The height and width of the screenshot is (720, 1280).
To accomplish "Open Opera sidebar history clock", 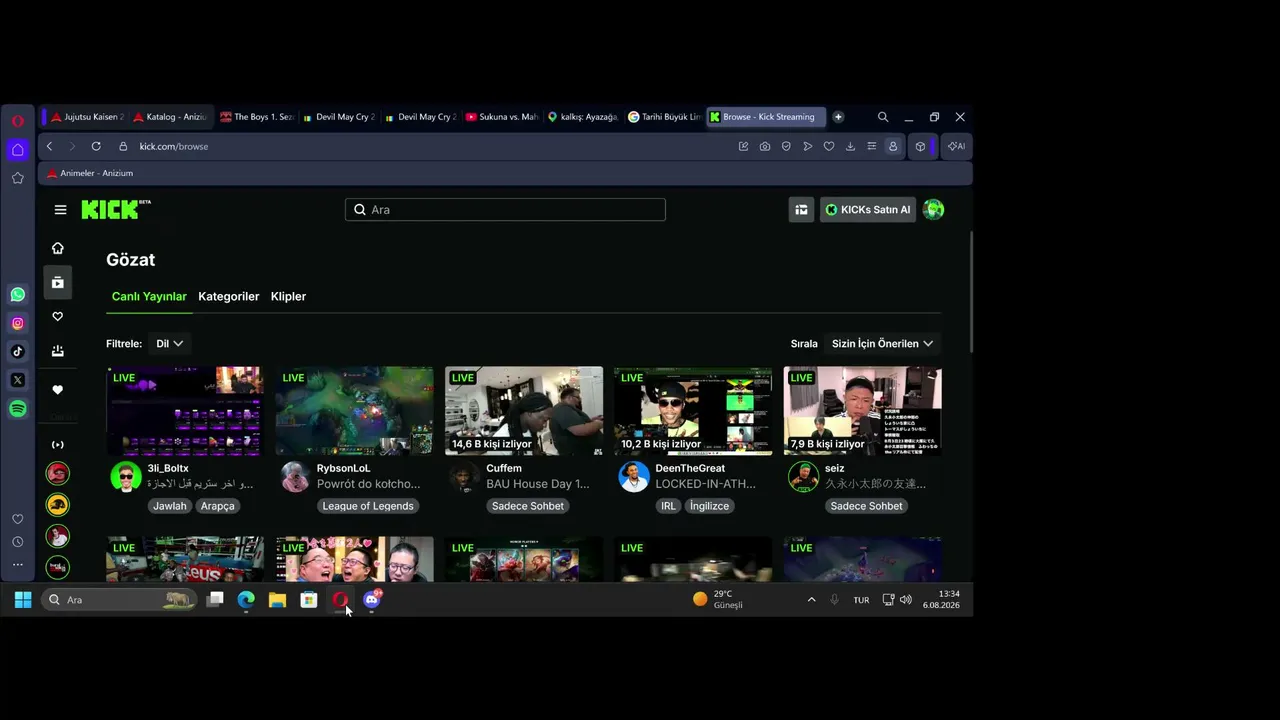I will [x=18, y=542].
